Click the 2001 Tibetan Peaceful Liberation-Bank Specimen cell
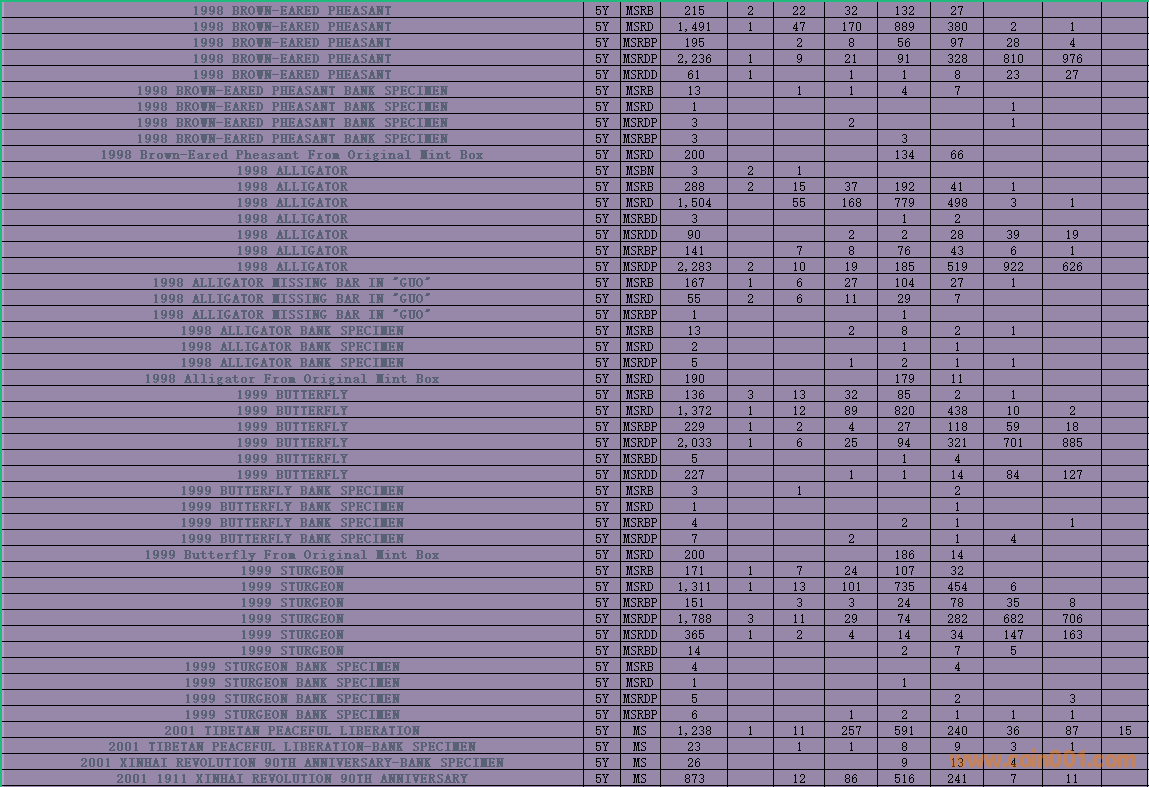 (291, 747)
